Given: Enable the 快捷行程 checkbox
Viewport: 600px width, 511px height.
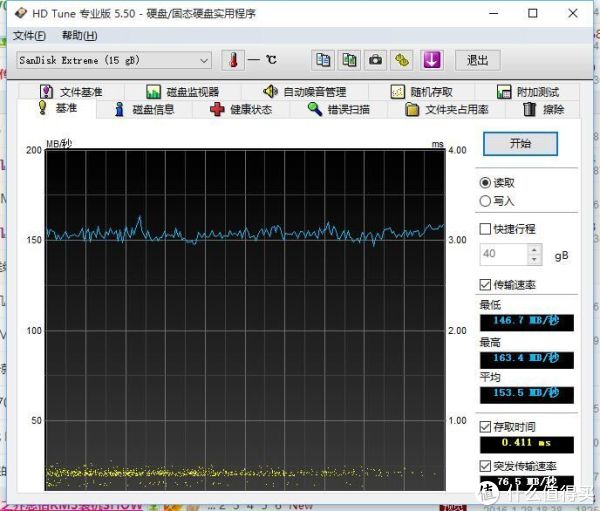Looking at the screenshot, I should coord(485,229).
